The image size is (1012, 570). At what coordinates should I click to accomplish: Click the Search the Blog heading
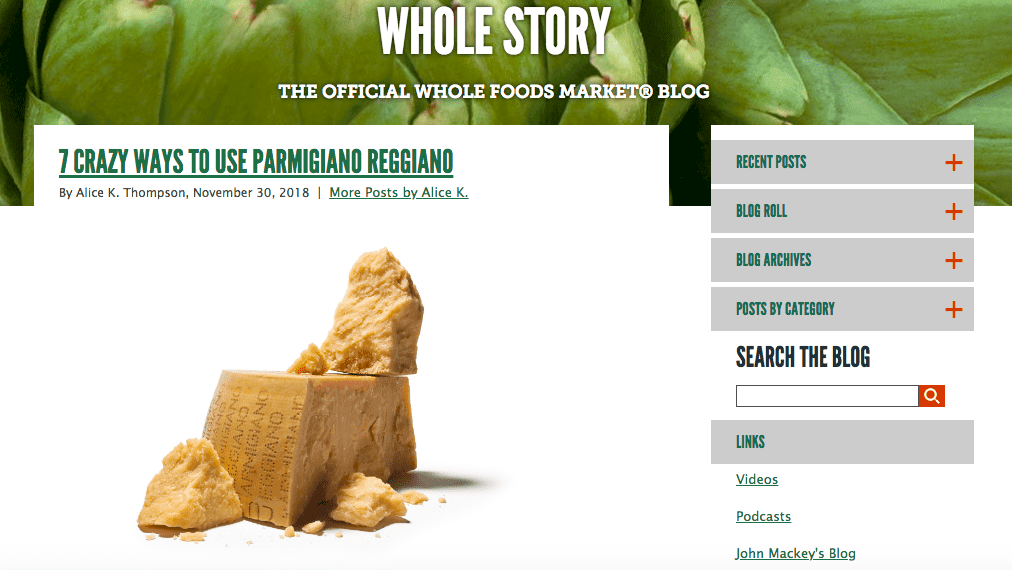click(x=803, y=357)
